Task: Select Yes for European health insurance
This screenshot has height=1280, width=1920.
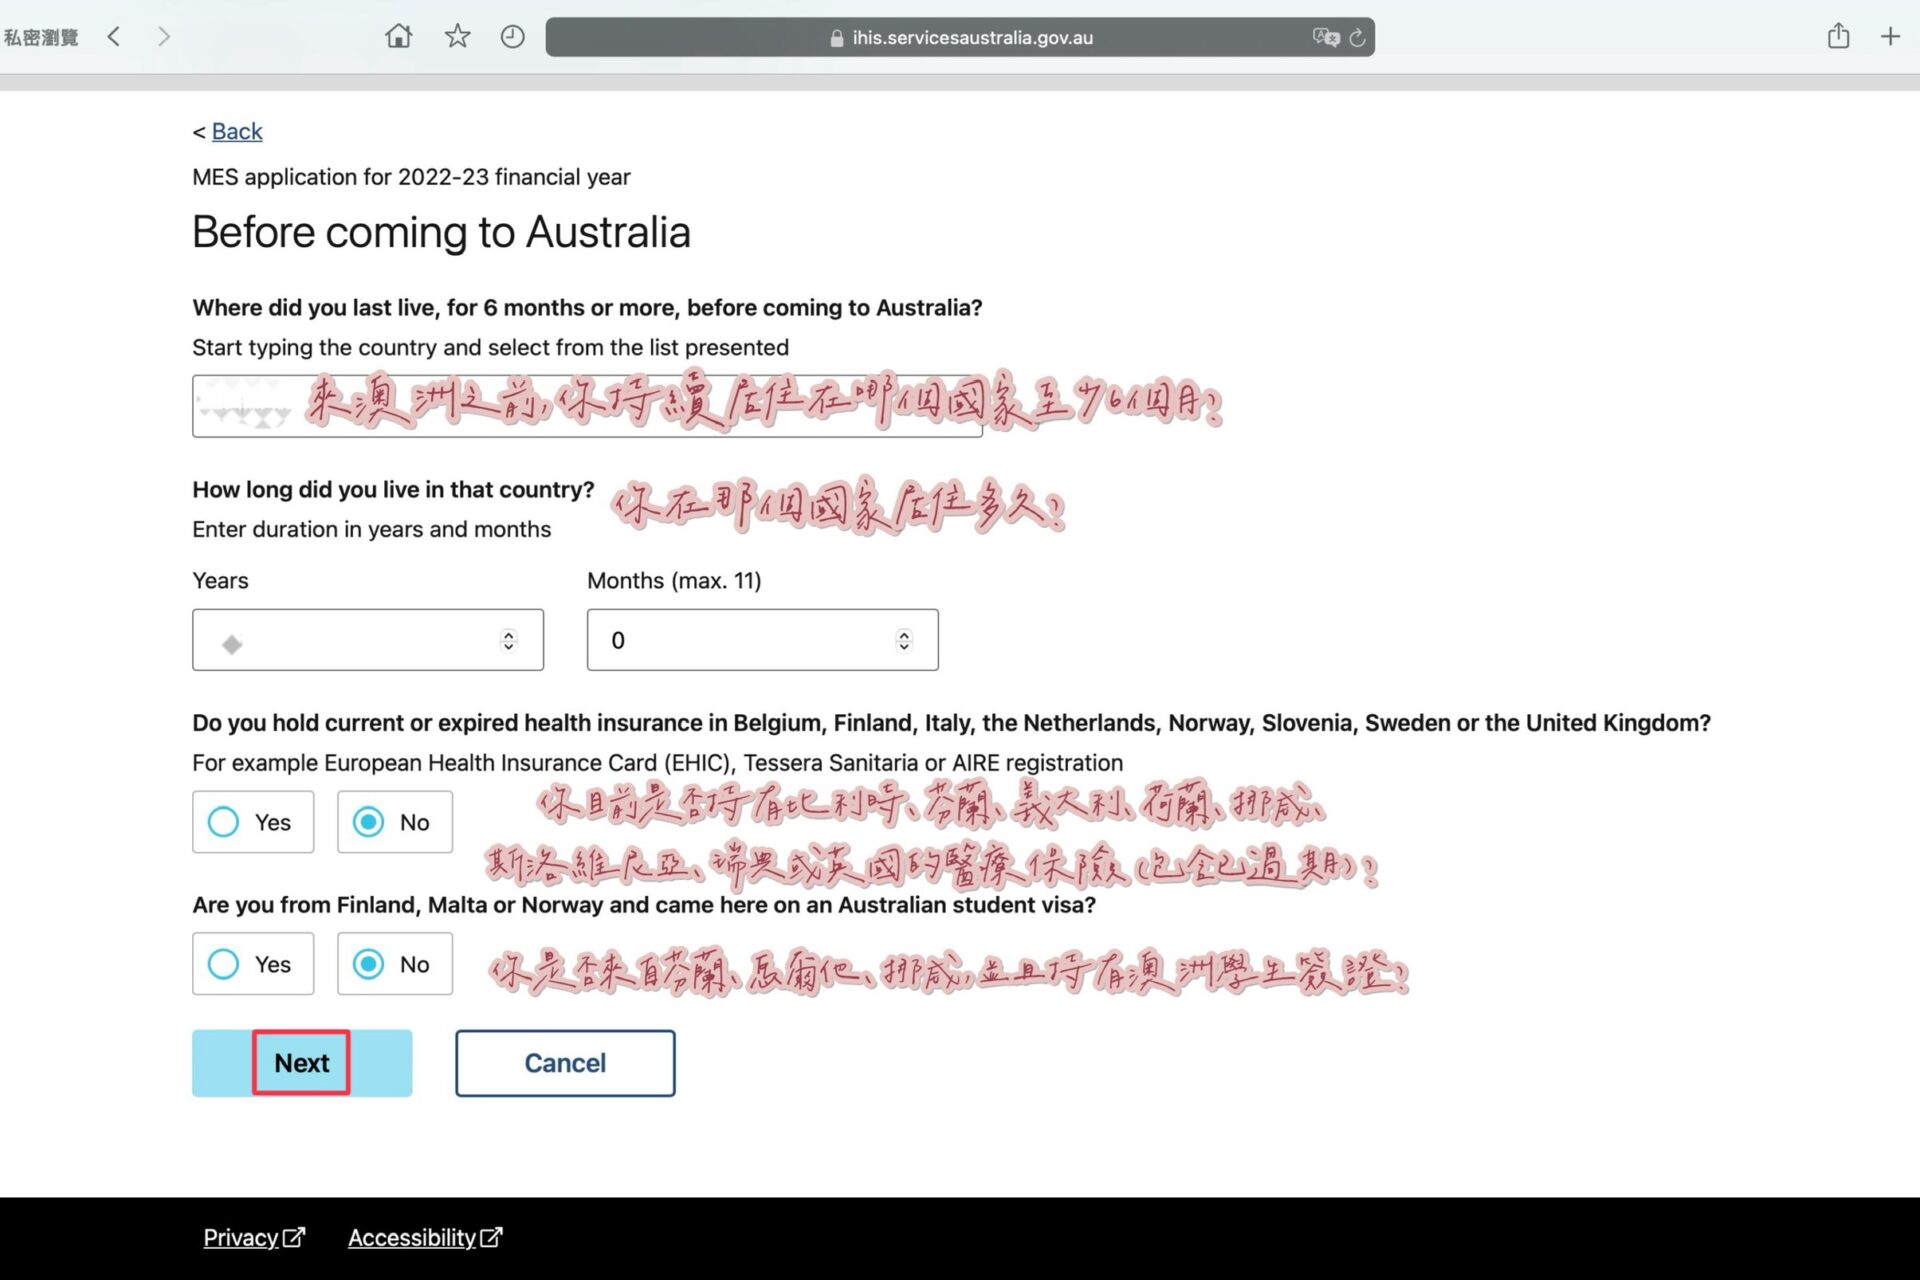Action: click(224, 822)
